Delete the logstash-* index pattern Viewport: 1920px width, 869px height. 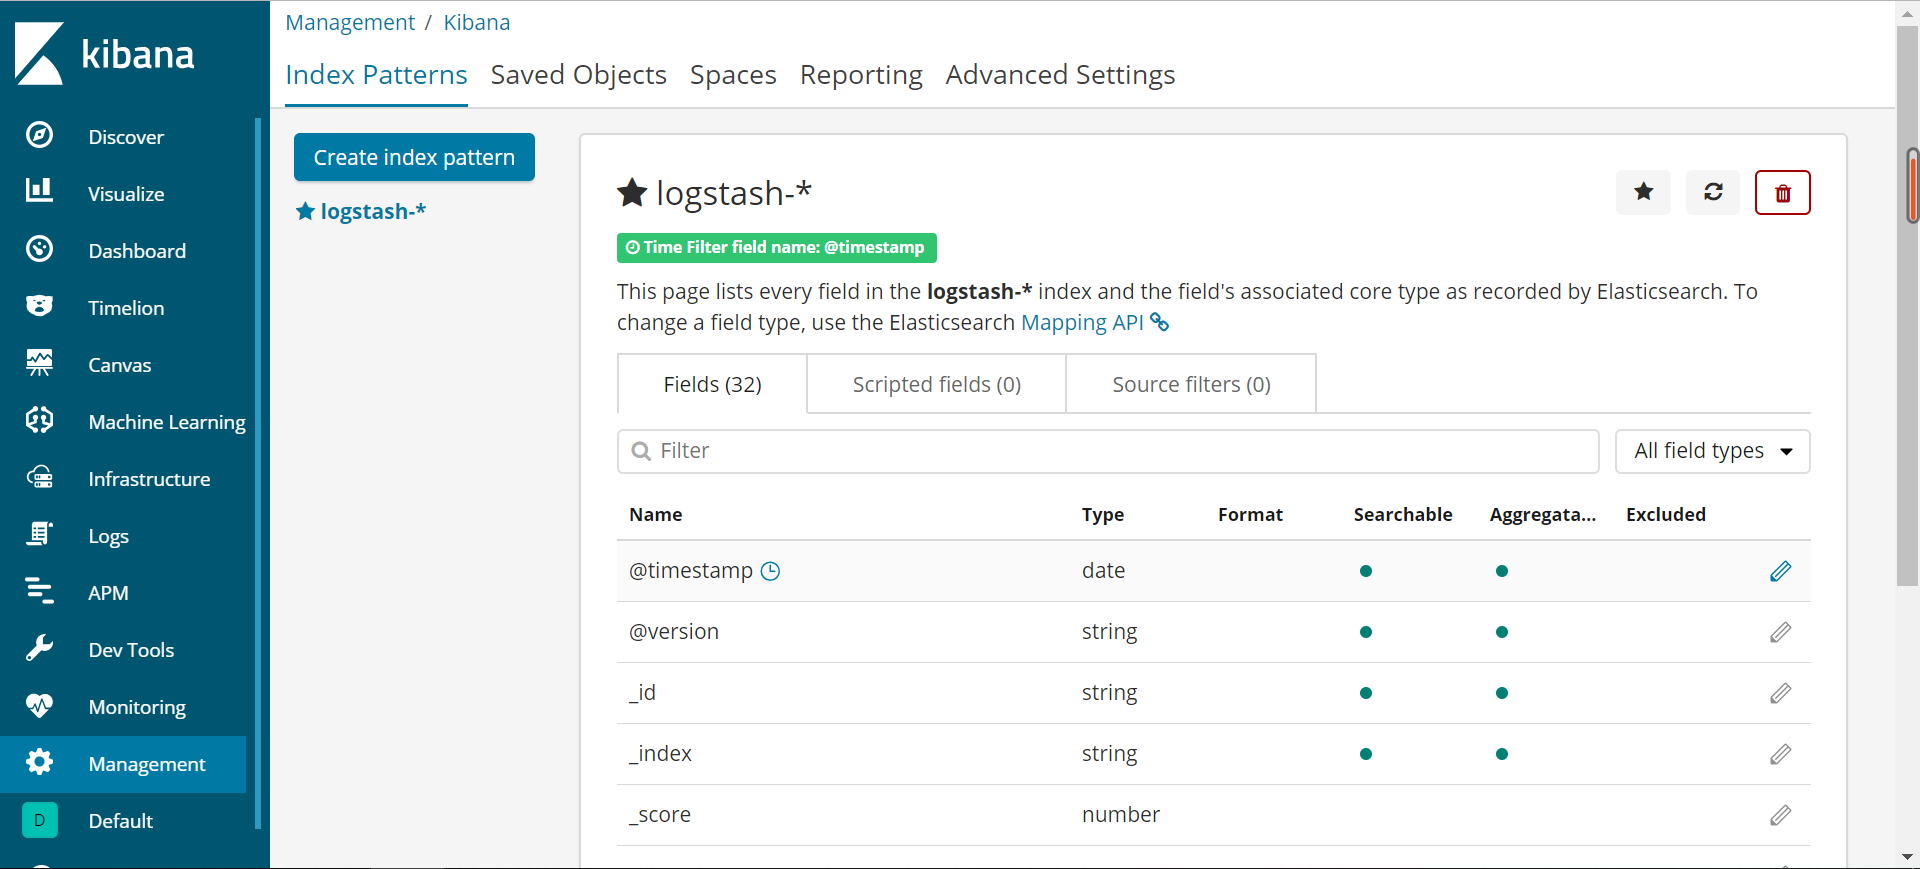[x=1782, y=192]
